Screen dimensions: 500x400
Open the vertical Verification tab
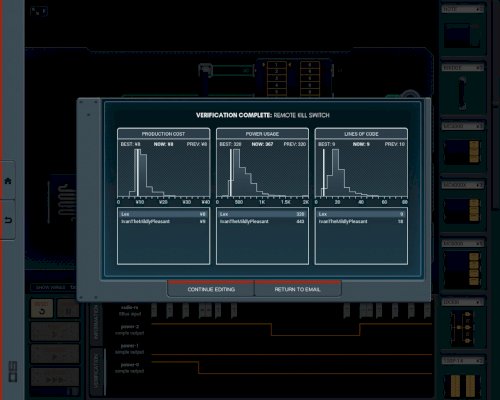pyautogui.click(x=96, y=371)
